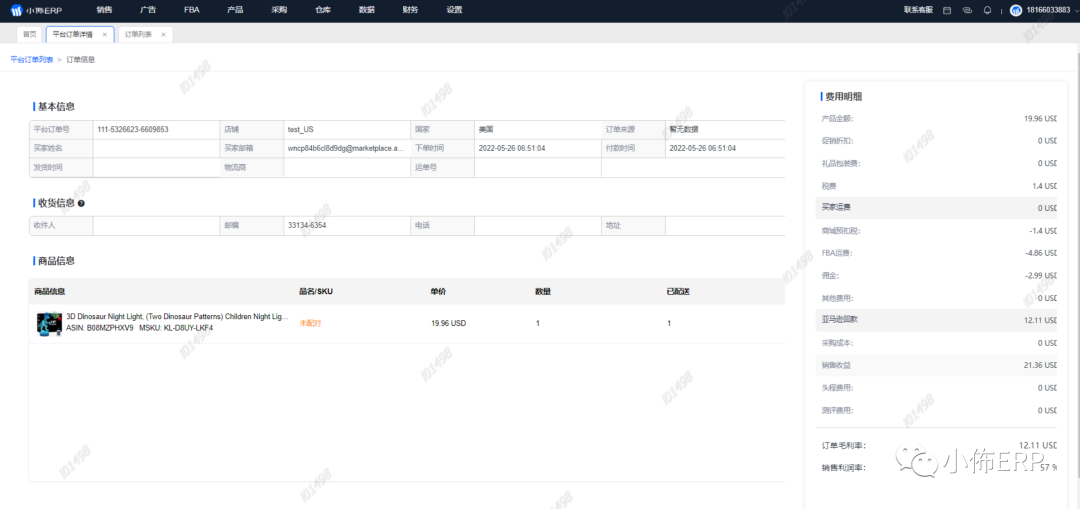Click the link chain icon in header
Viewport: 1080px width, 509px height.
pos(967,10)
